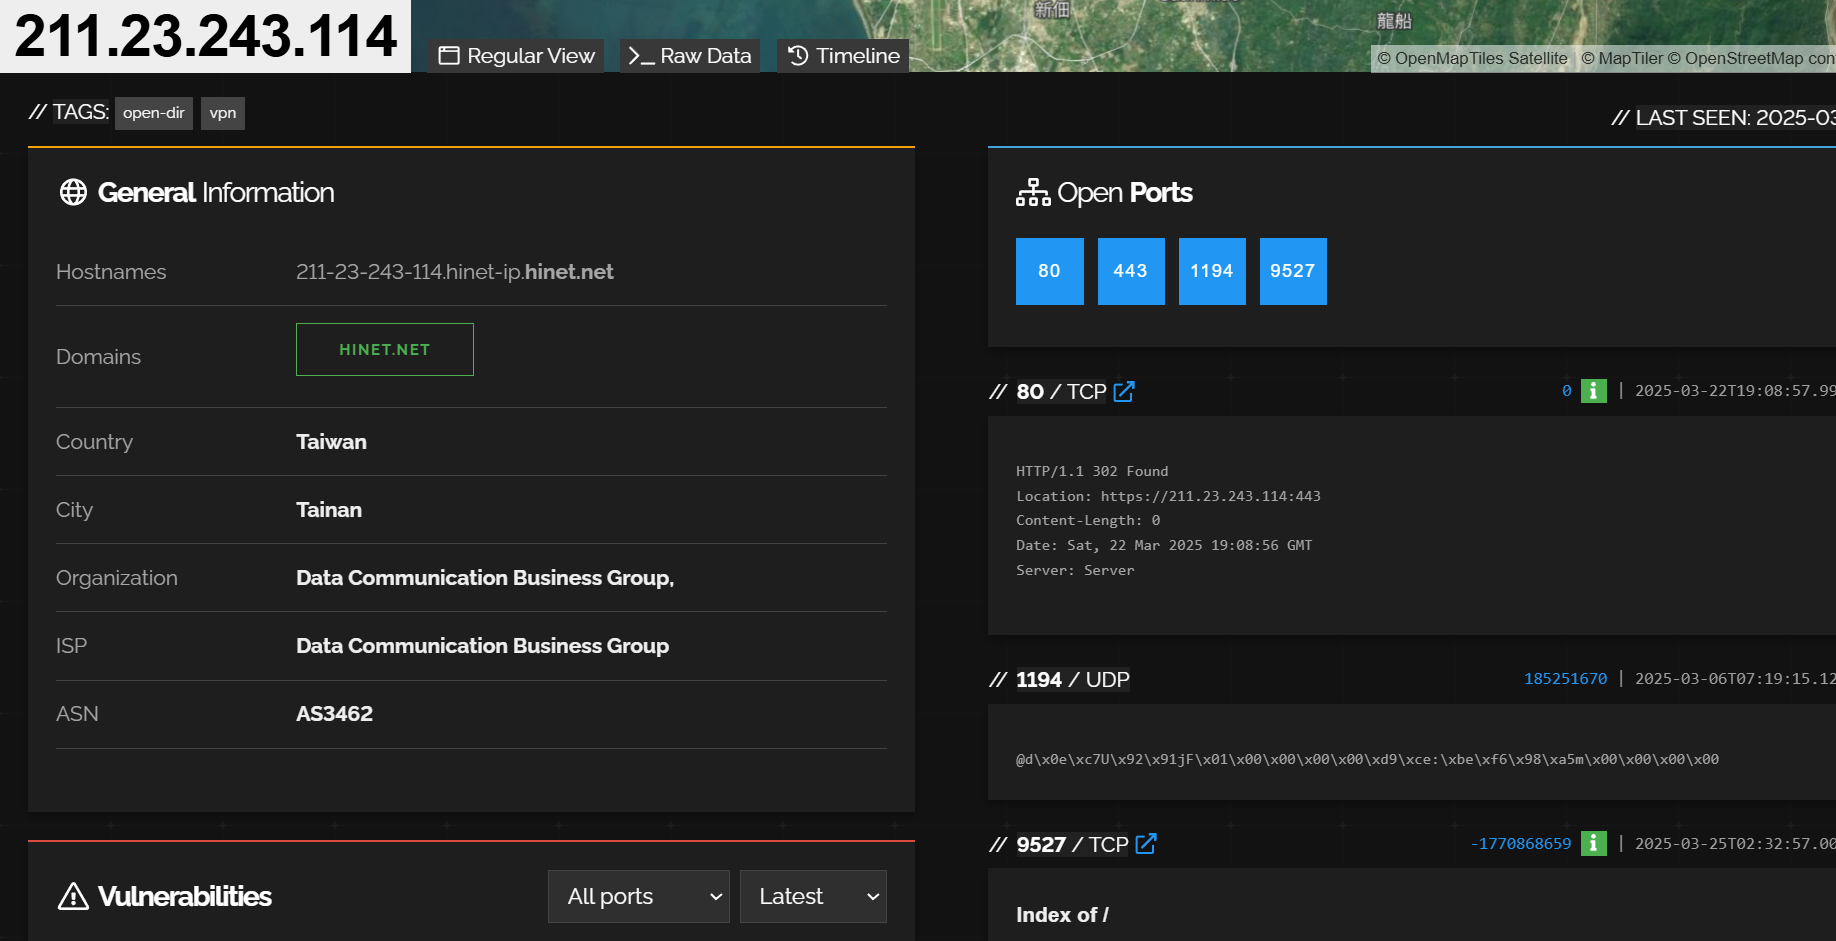
Task: Click hostname 211-23-243-114.hinet-ip.hinet.net
Action: (x=455, y=272)
